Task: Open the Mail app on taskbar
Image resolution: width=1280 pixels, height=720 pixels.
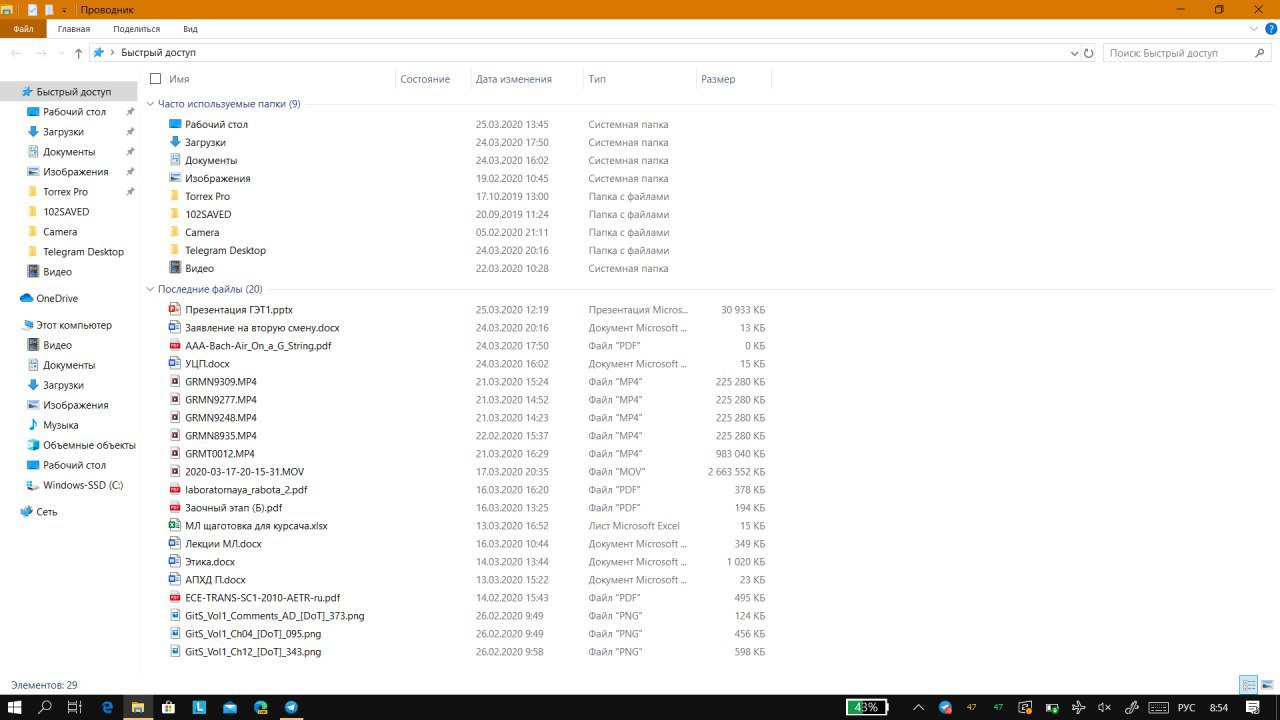Action: coord(230,707)
